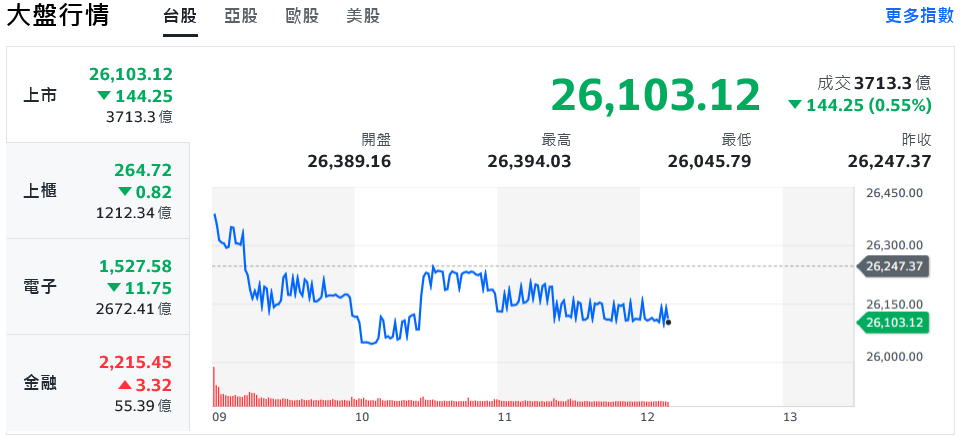Show the 上櫃 index chart
The image size is (961, 436).
[x=40, y=191]
